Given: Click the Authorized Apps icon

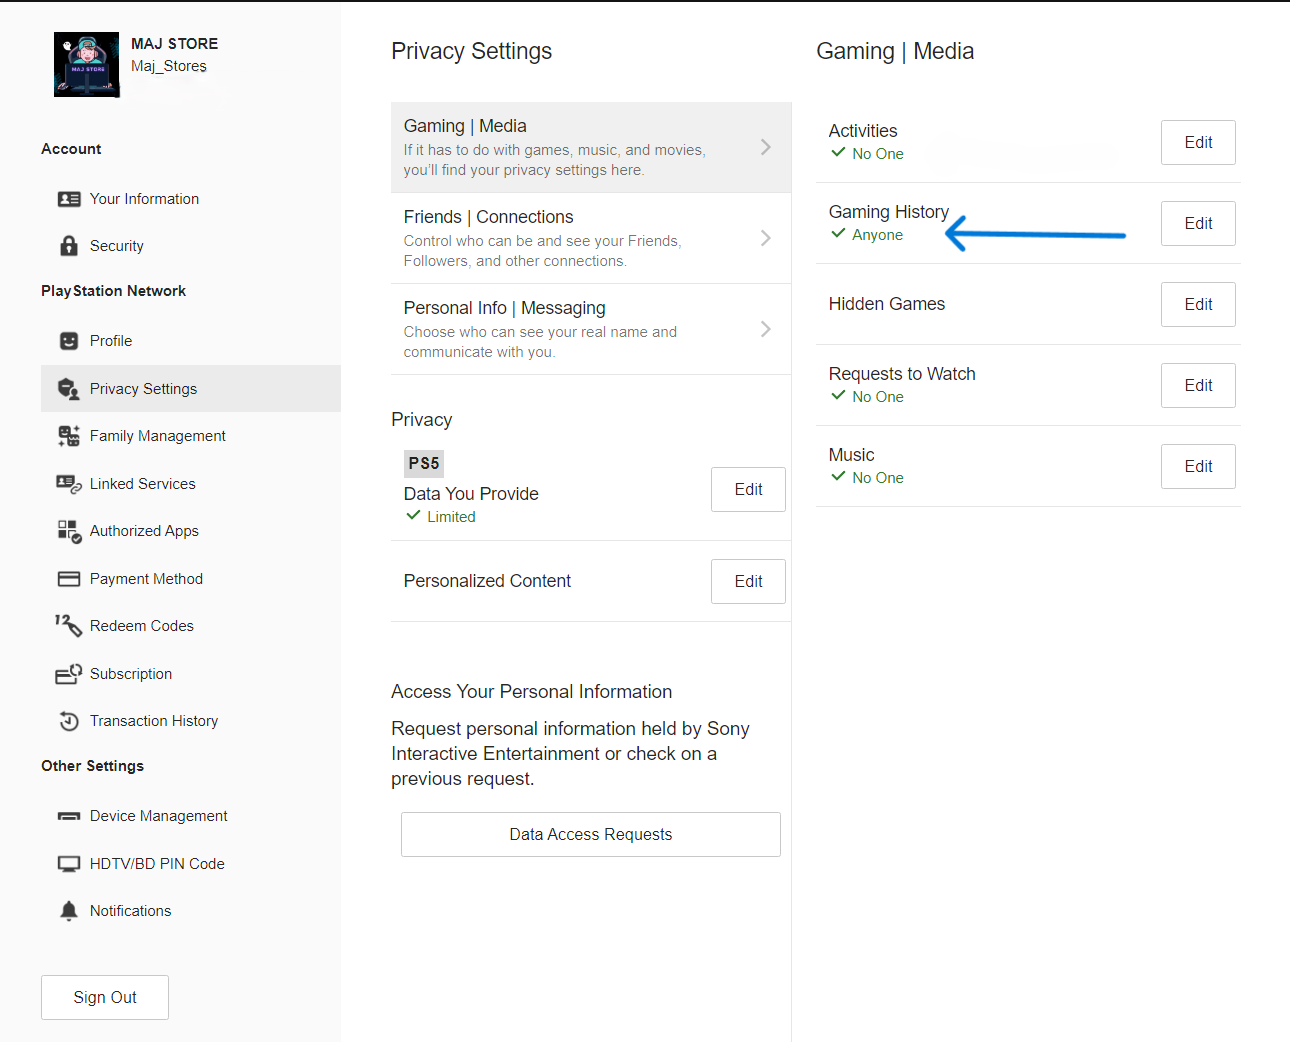Looking at the screenshot, I should 69,531.
